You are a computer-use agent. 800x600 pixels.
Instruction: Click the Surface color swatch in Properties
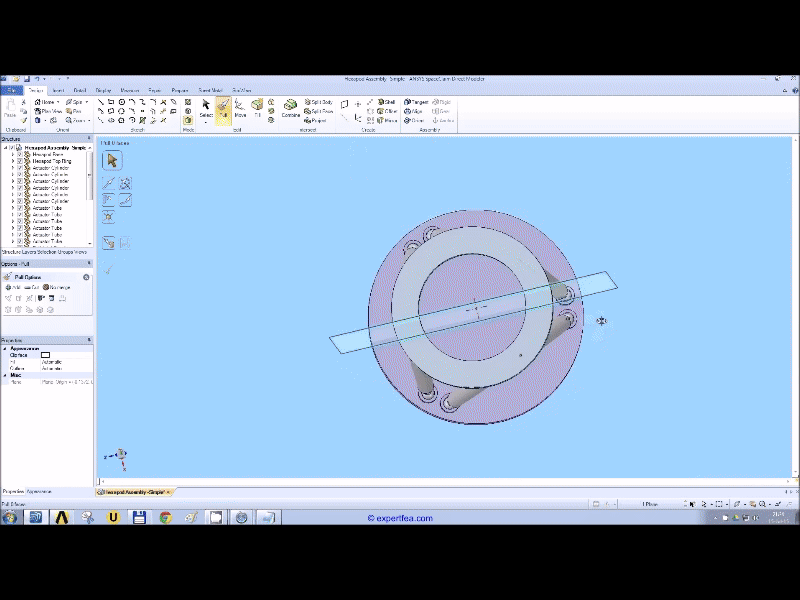[46, 355]
